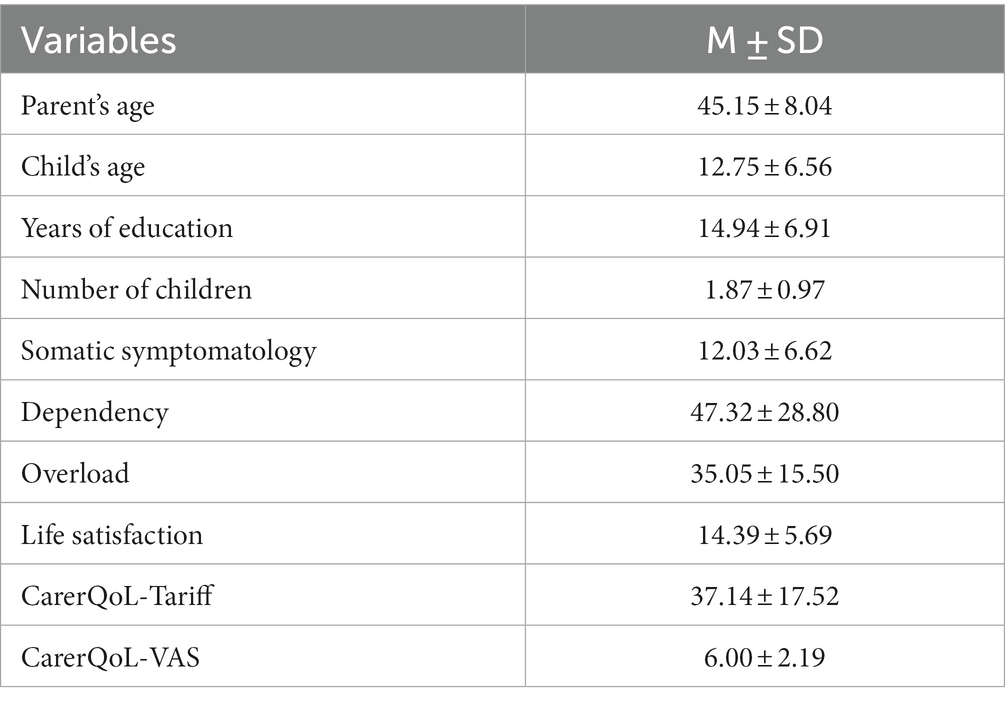
Task: Click the value 35.05 ± 15.50
Action: coord(765,474)
